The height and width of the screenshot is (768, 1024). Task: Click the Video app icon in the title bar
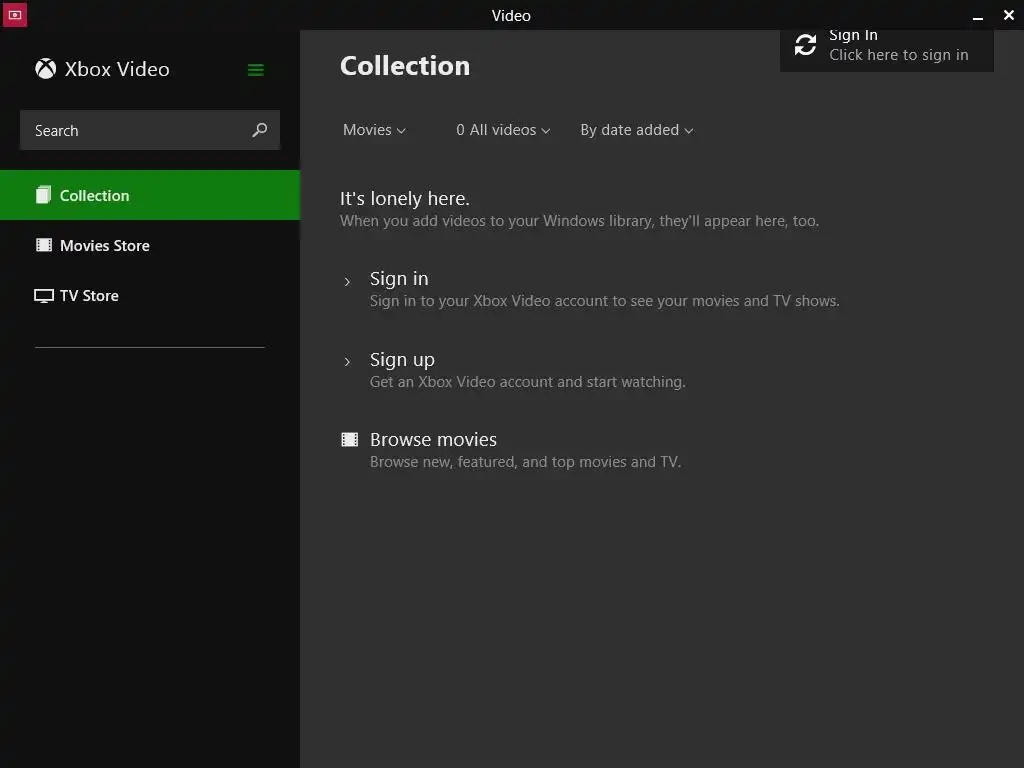click(x=14, y=15)
